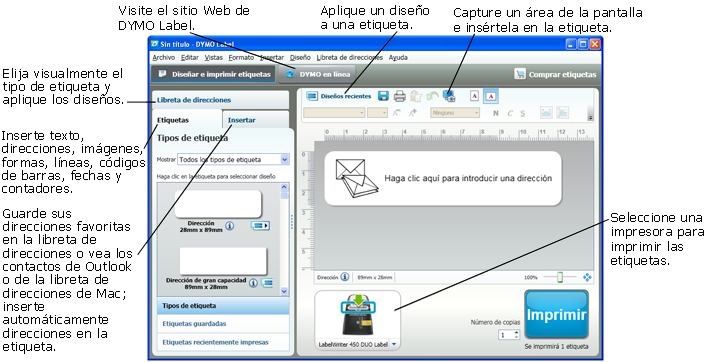Screen dimensions: 709x362
Task: Switch to the Insertar tab
Action: coord(241,120)
